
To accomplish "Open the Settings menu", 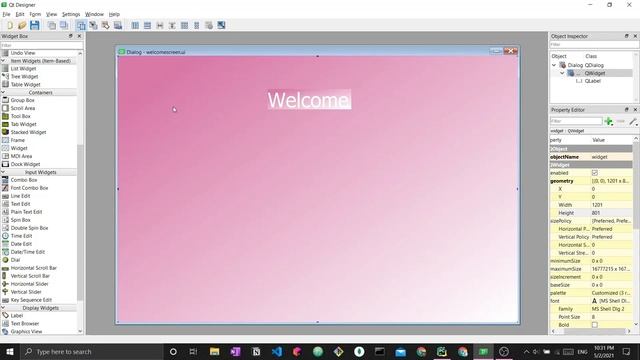I will [x=71, y=14].
